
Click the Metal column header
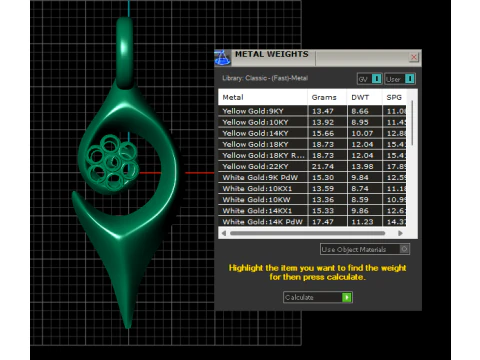point(263,97)
